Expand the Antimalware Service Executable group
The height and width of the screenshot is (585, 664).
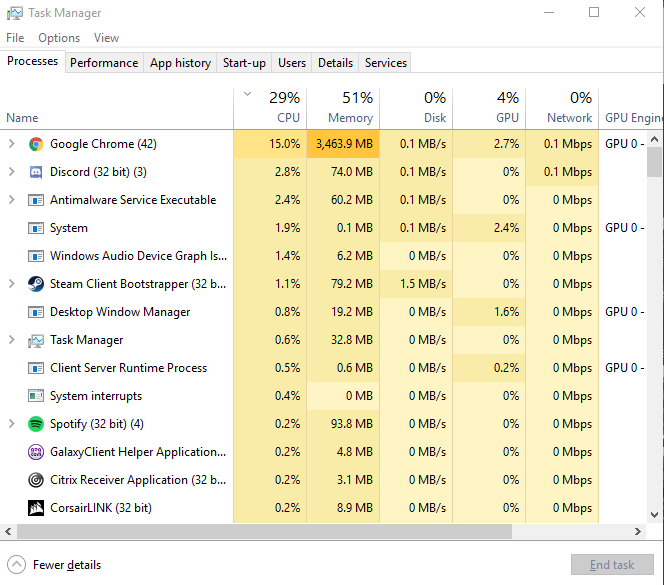pos(12,200)
